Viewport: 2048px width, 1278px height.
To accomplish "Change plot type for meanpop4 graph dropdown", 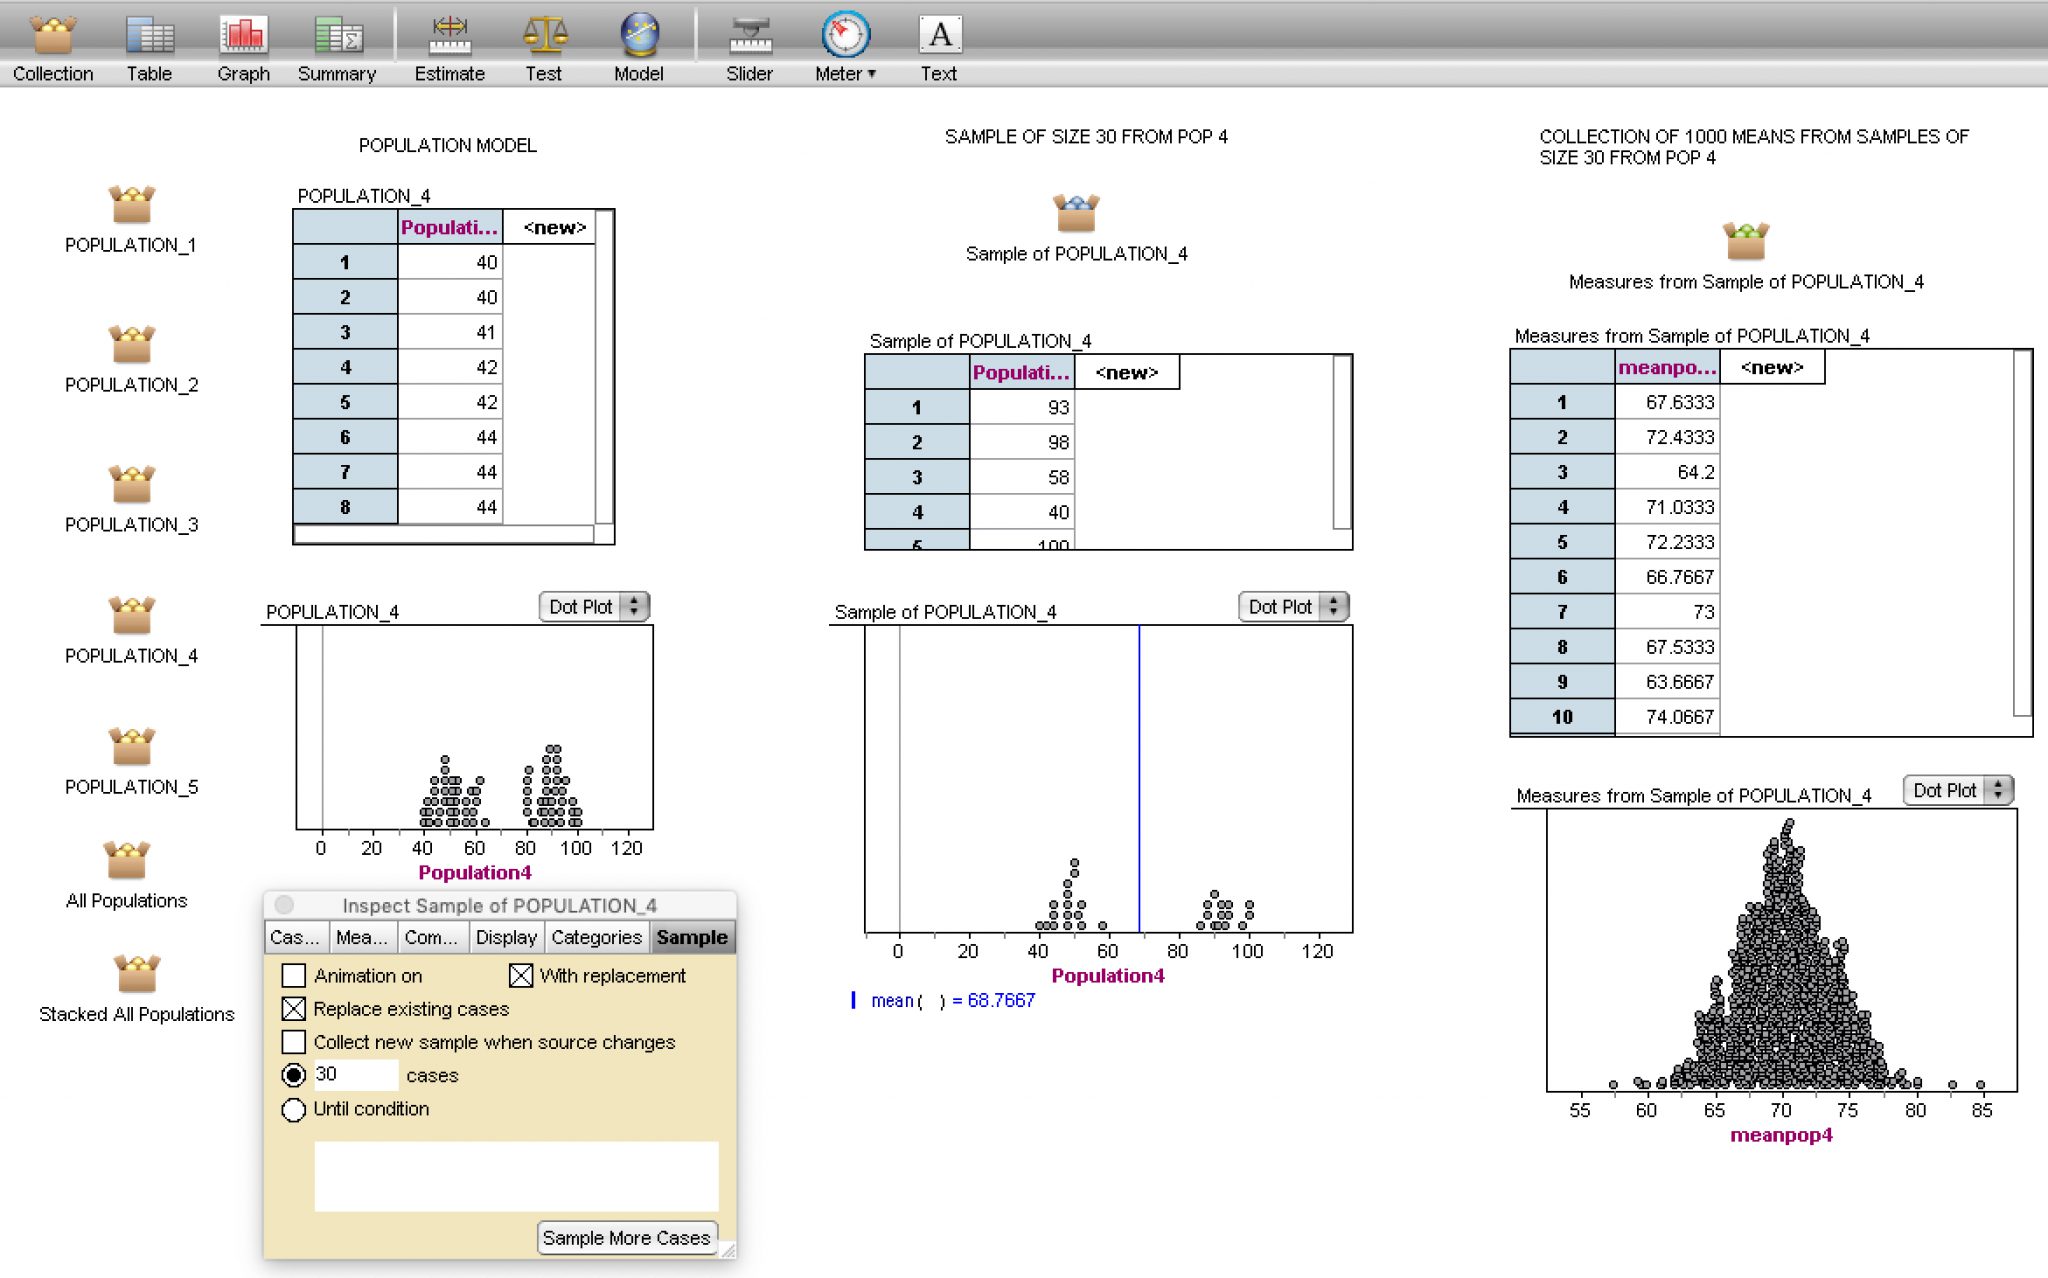I will point(1955,790).
